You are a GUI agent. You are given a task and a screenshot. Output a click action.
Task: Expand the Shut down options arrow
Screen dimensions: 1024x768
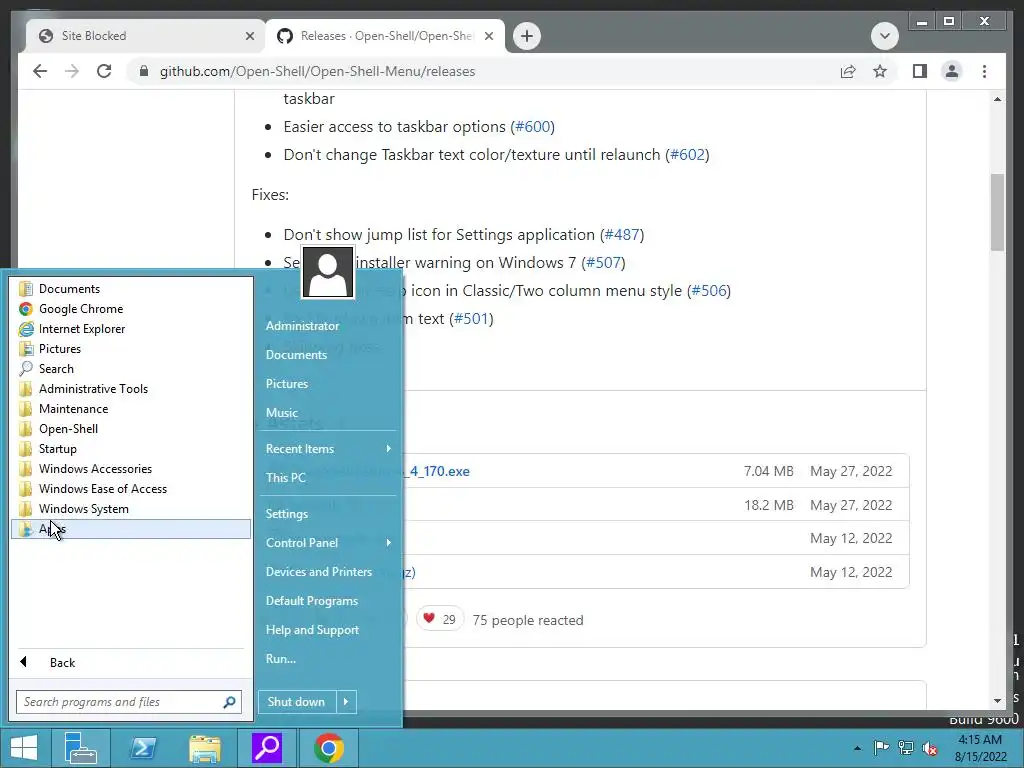346,702
